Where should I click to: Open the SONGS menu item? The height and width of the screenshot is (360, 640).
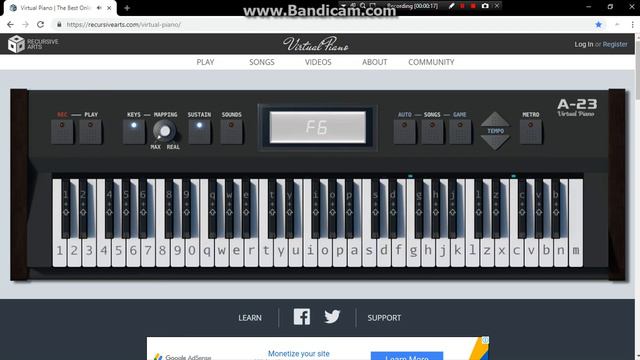point(262,62)
